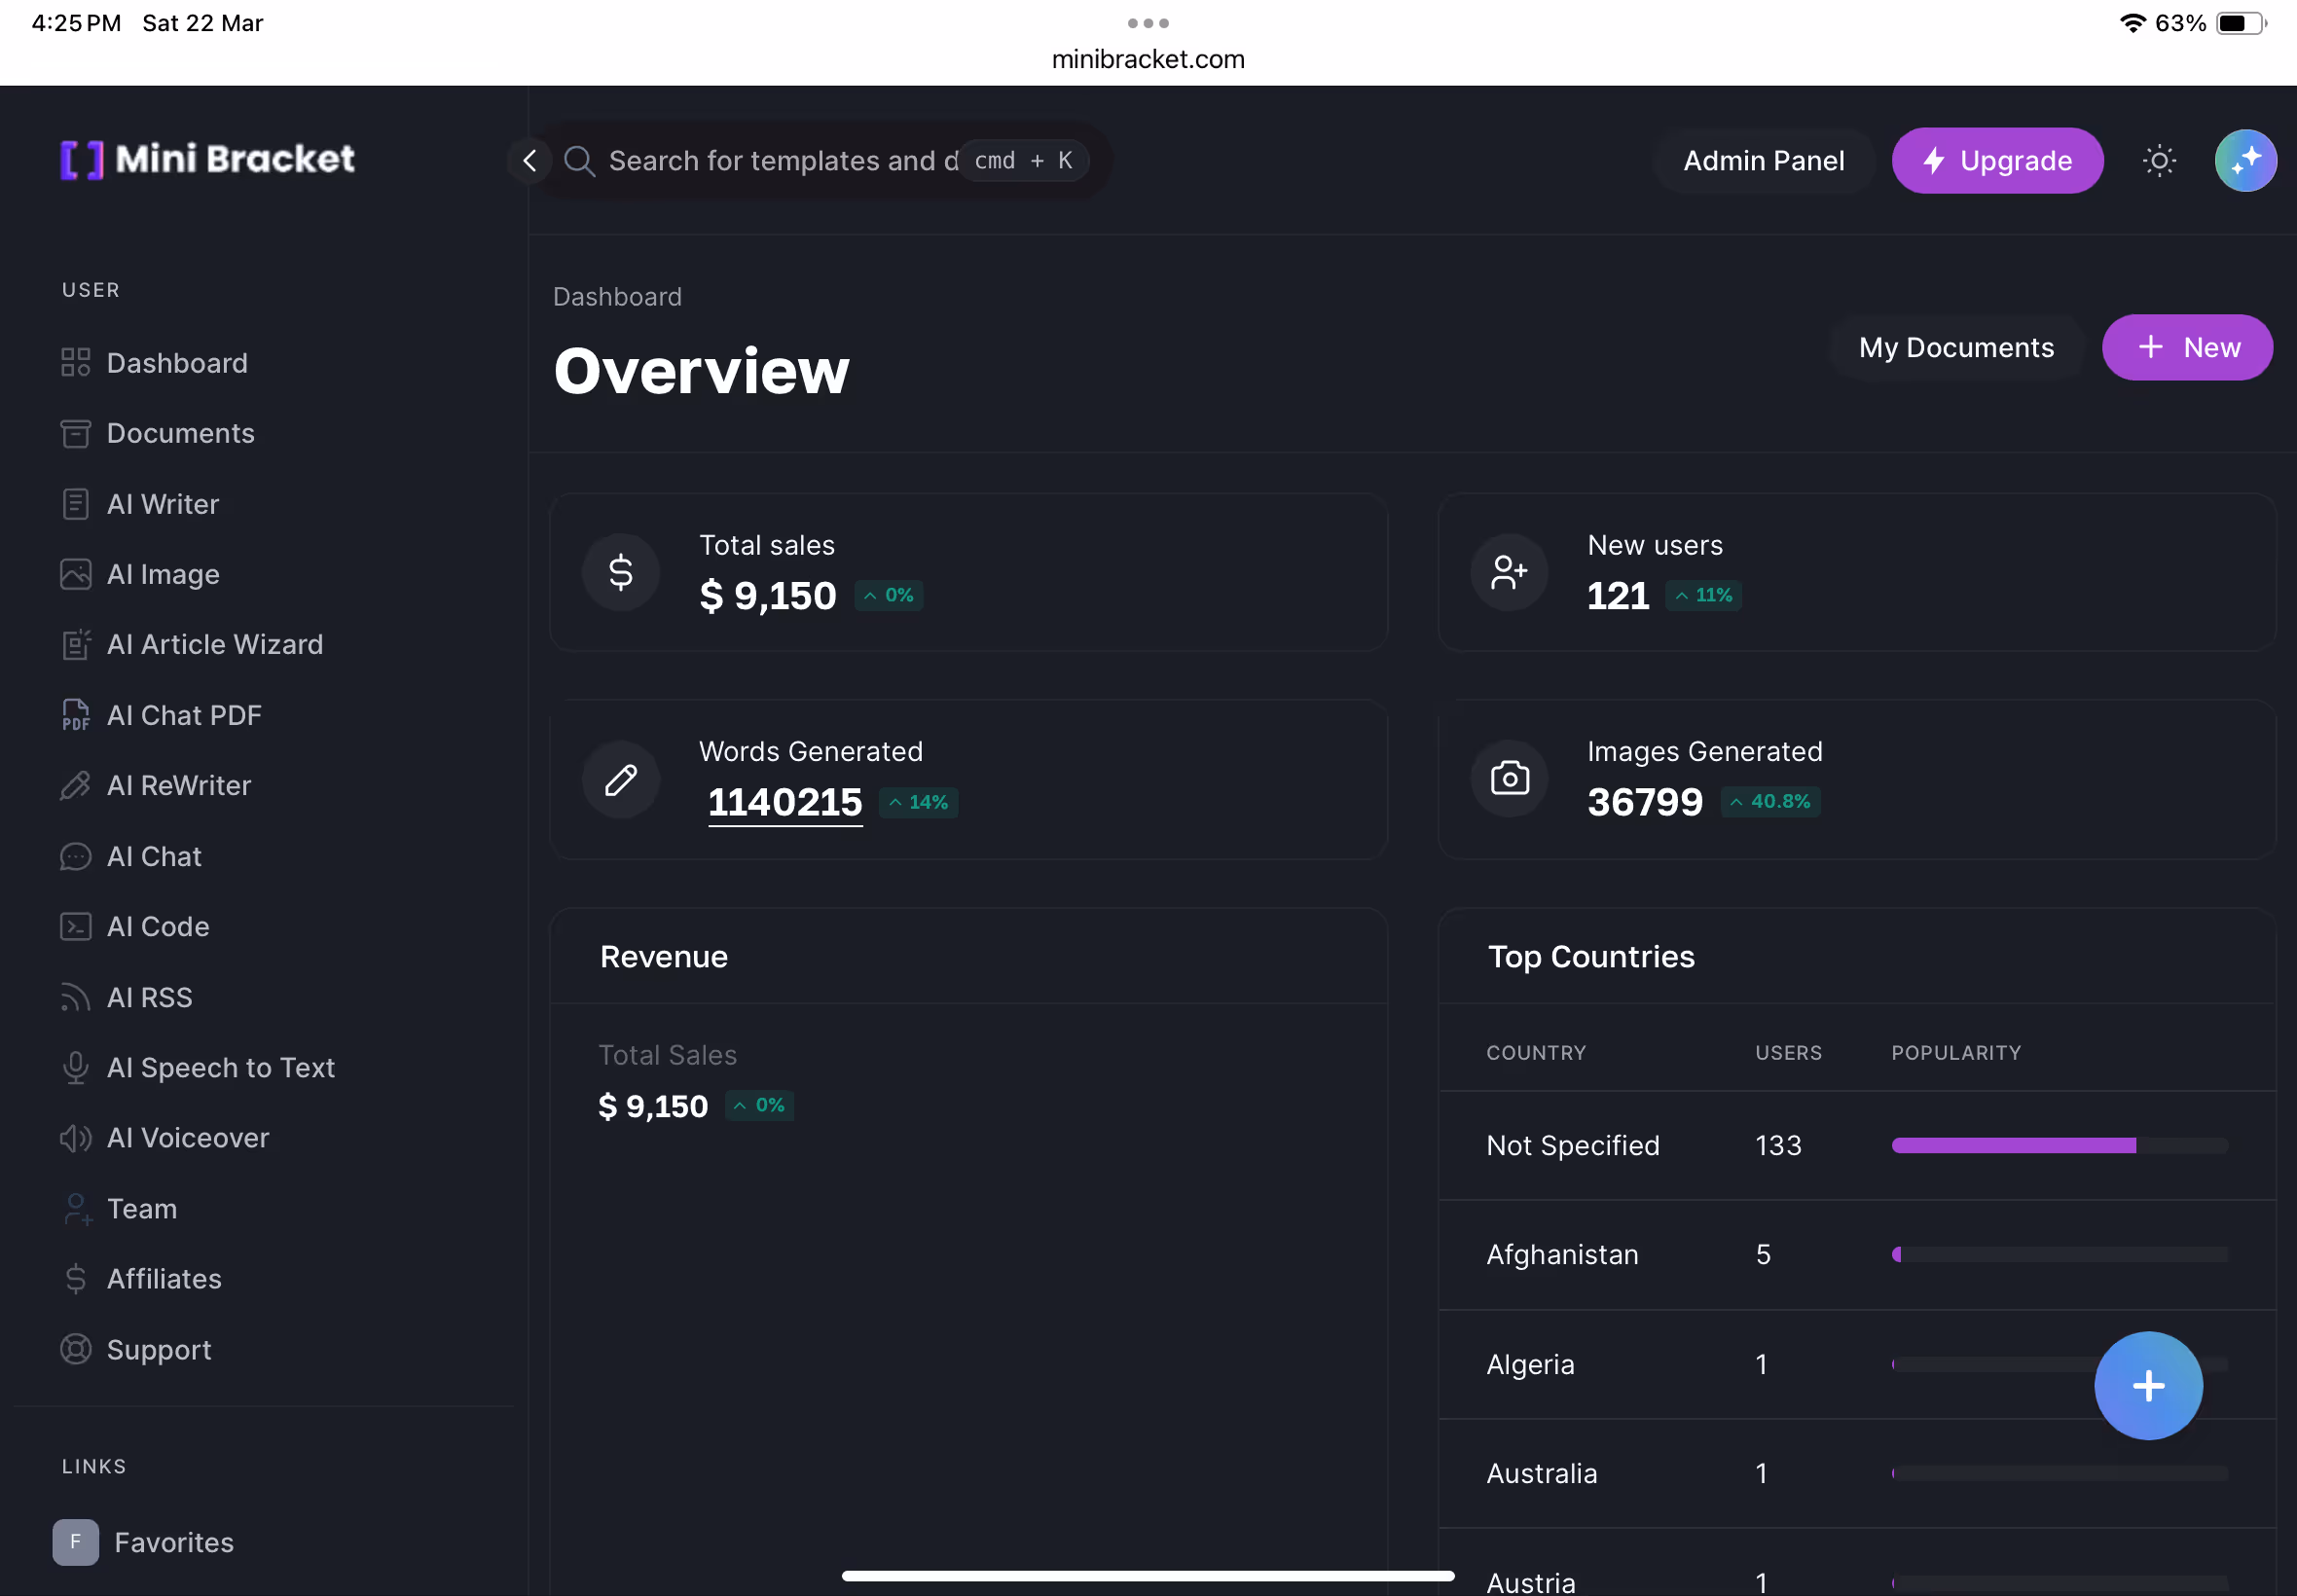Click the blue floating plus button
2297x1596 pixels.
[2147, 1385]
